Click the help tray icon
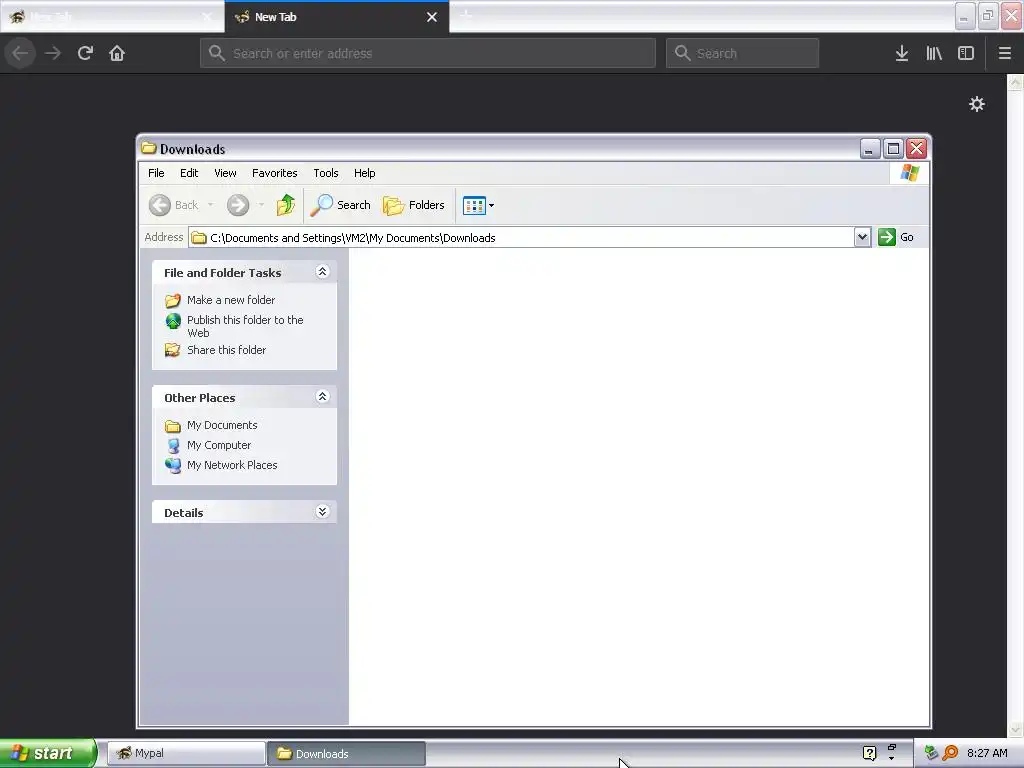 869,753
